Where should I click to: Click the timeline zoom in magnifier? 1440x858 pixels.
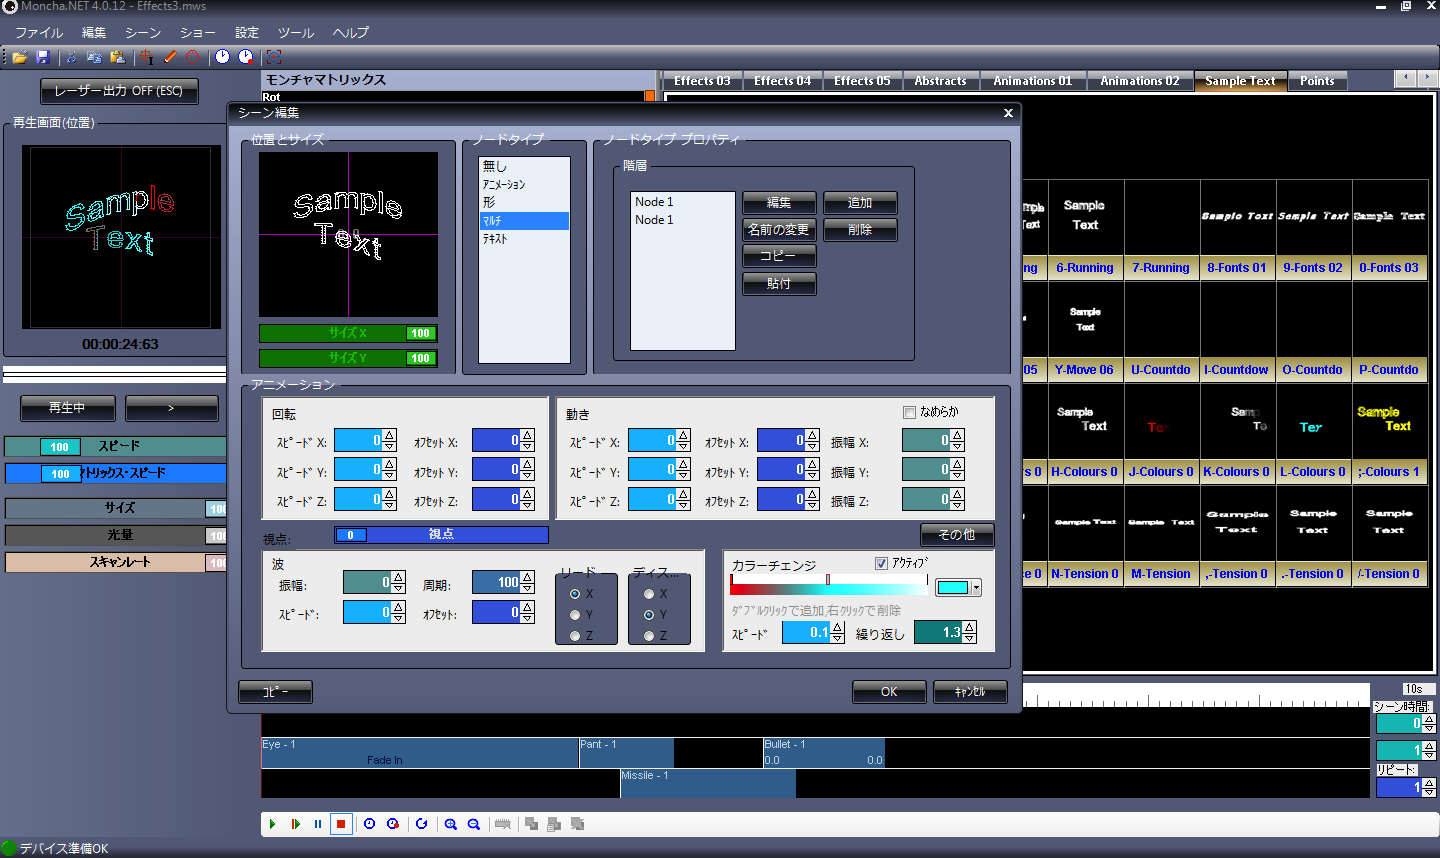451,824
